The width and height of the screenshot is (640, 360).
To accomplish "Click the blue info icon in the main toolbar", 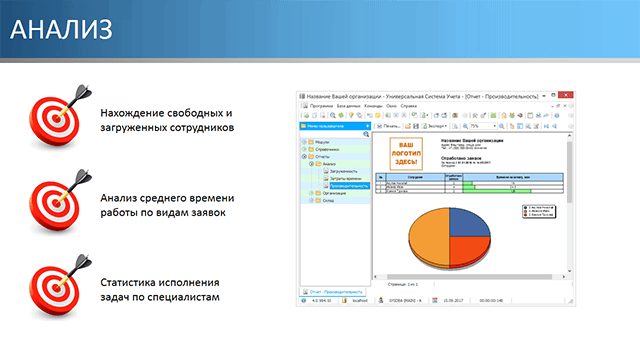I will (x=556, y=116).
